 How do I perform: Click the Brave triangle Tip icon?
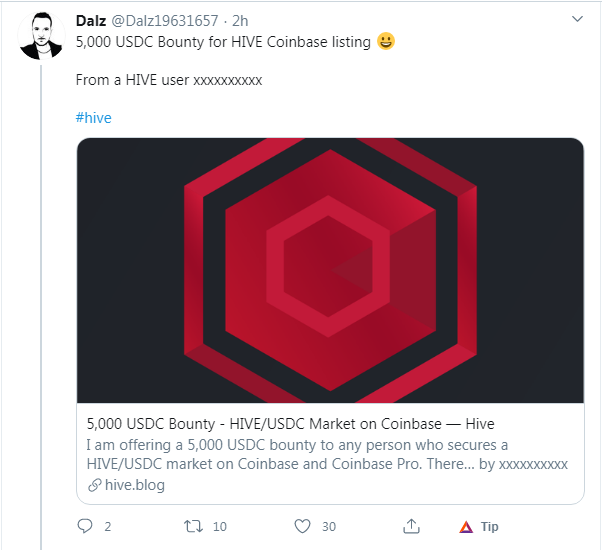coord(466,527)
